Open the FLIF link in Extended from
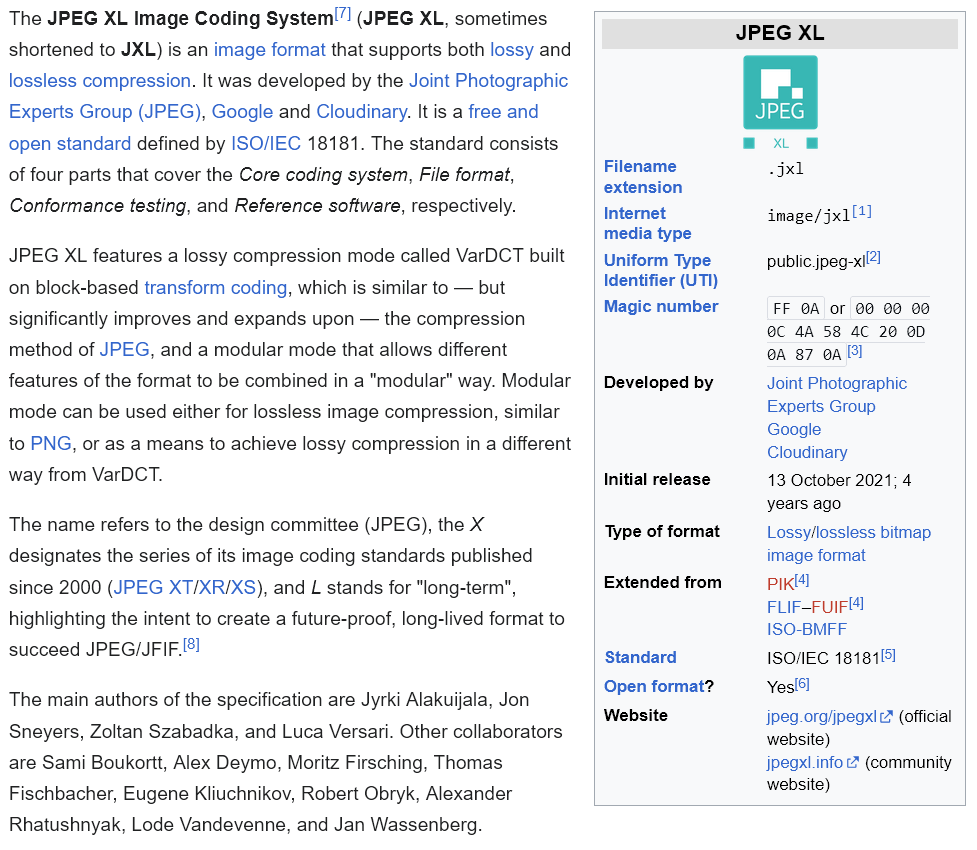 784,606
